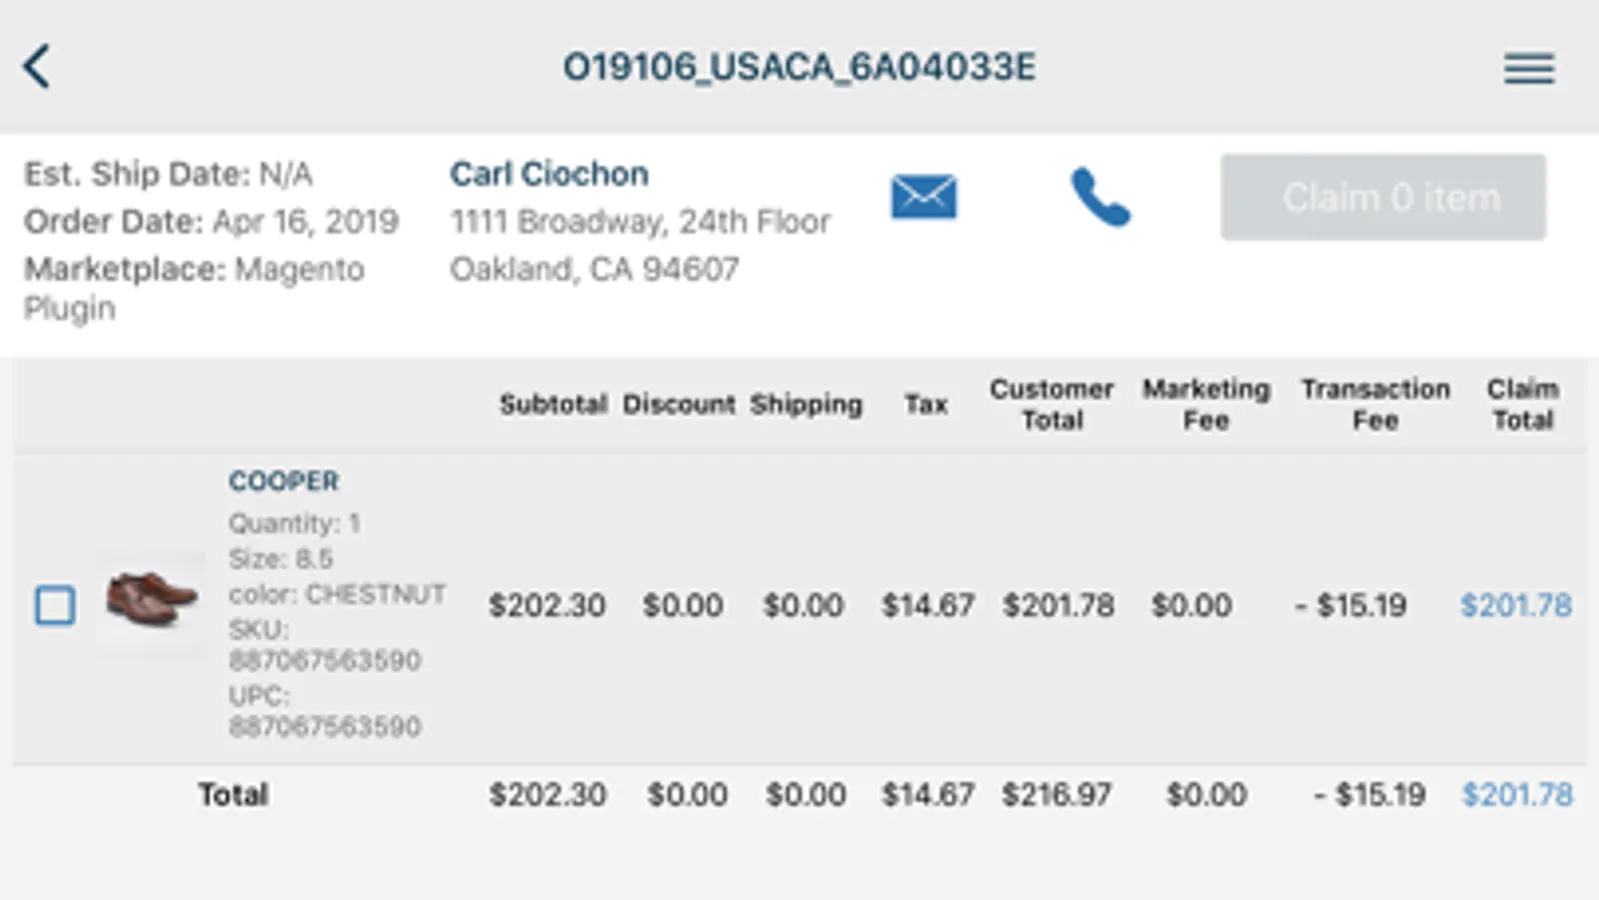Check the COOPER item checkbox
Screen dimensions: 1599x900
pyautogui.click(x=55, y=605)
